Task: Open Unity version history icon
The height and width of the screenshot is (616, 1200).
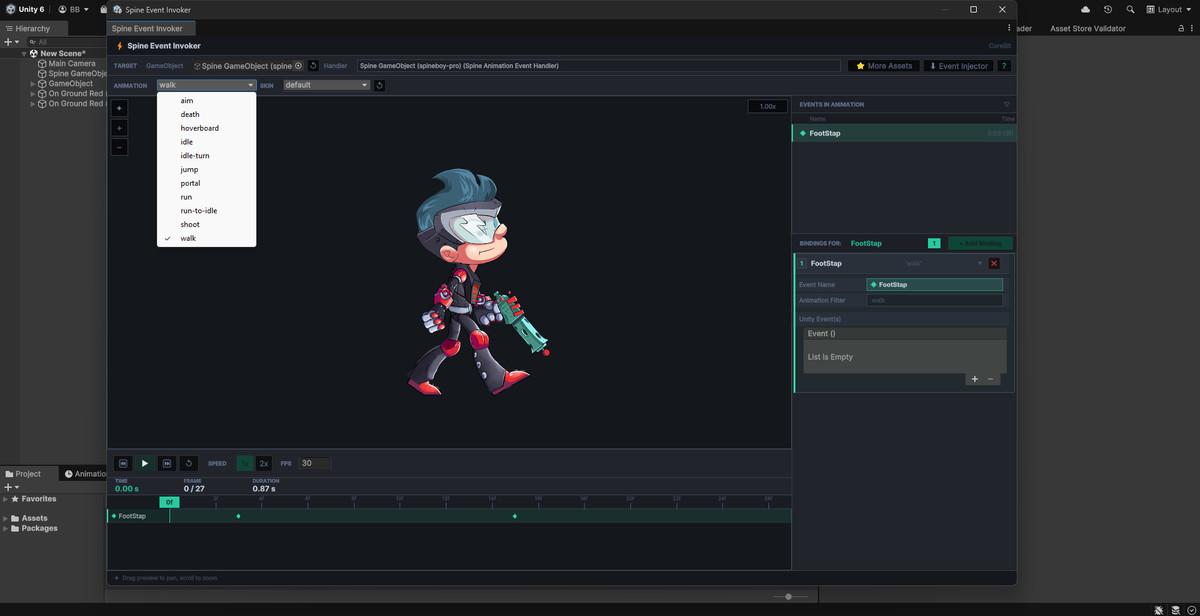Action: (1108, 9)
